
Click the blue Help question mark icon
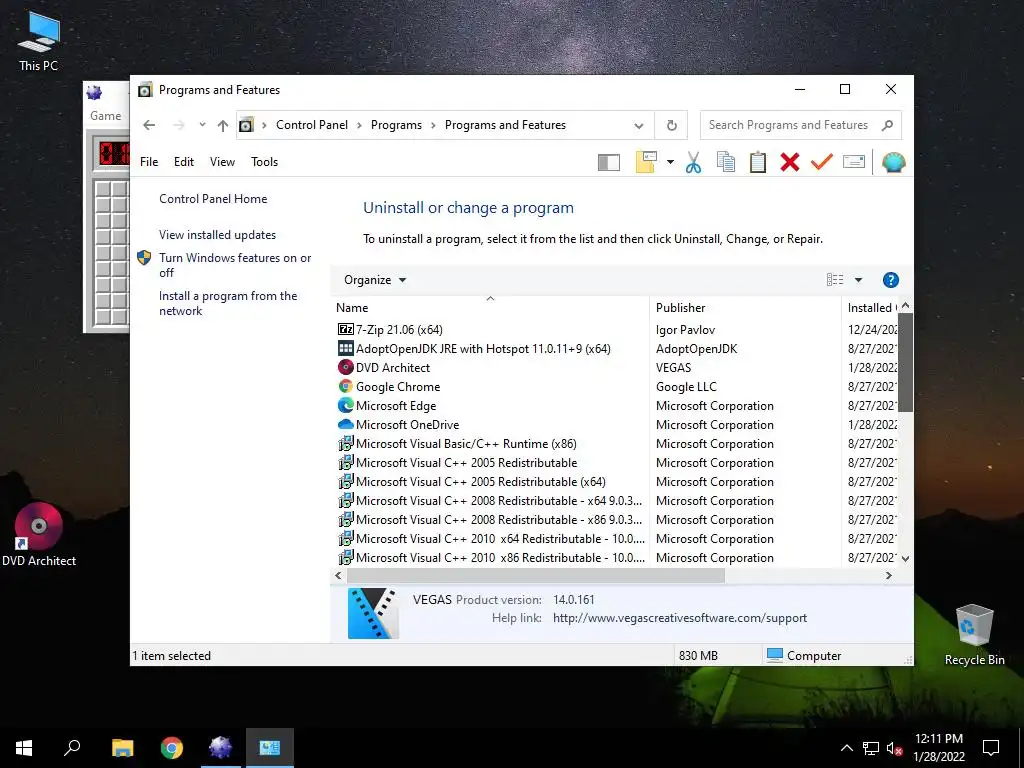pyautogui.click(x=890, y=280)
